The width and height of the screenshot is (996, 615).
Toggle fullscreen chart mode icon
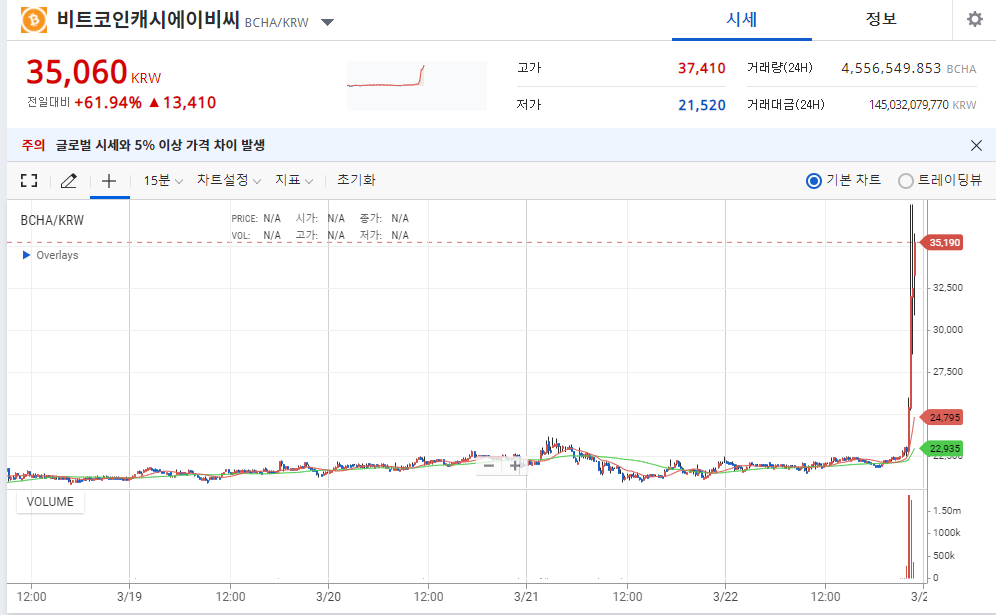click(29, 180)
